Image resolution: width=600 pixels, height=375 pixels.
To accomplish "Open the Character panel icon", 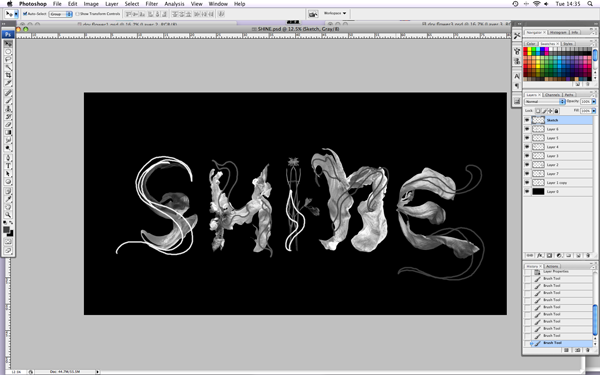I will [517, 76].
